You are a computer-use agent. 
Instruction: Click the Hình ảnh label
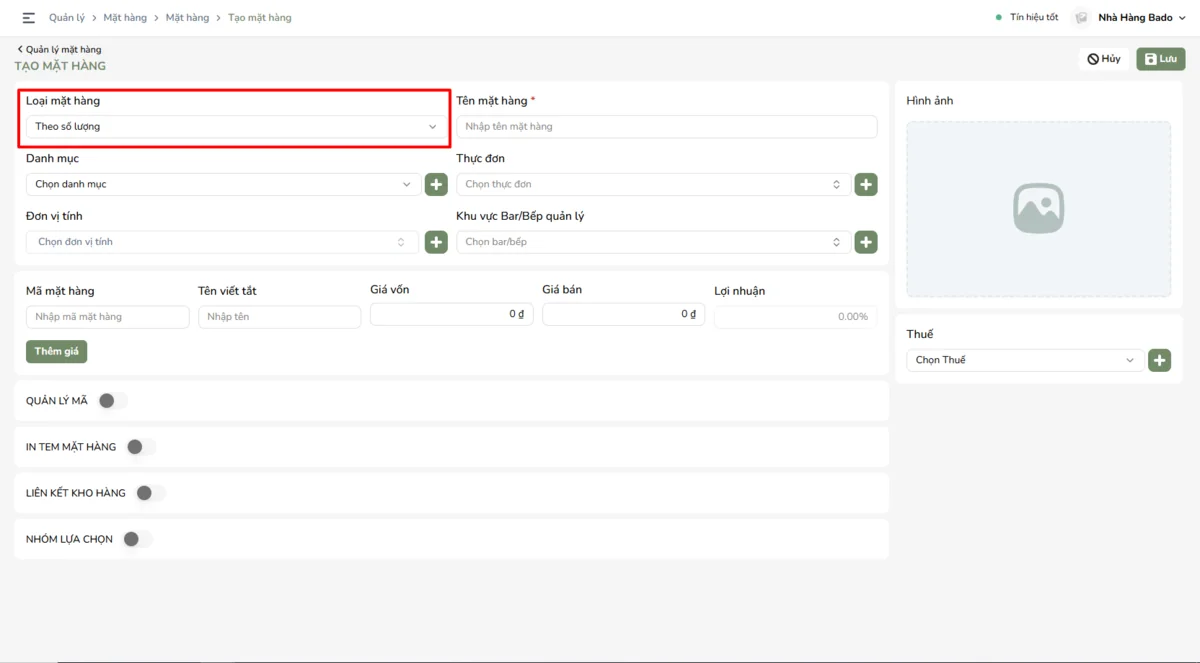930,101
